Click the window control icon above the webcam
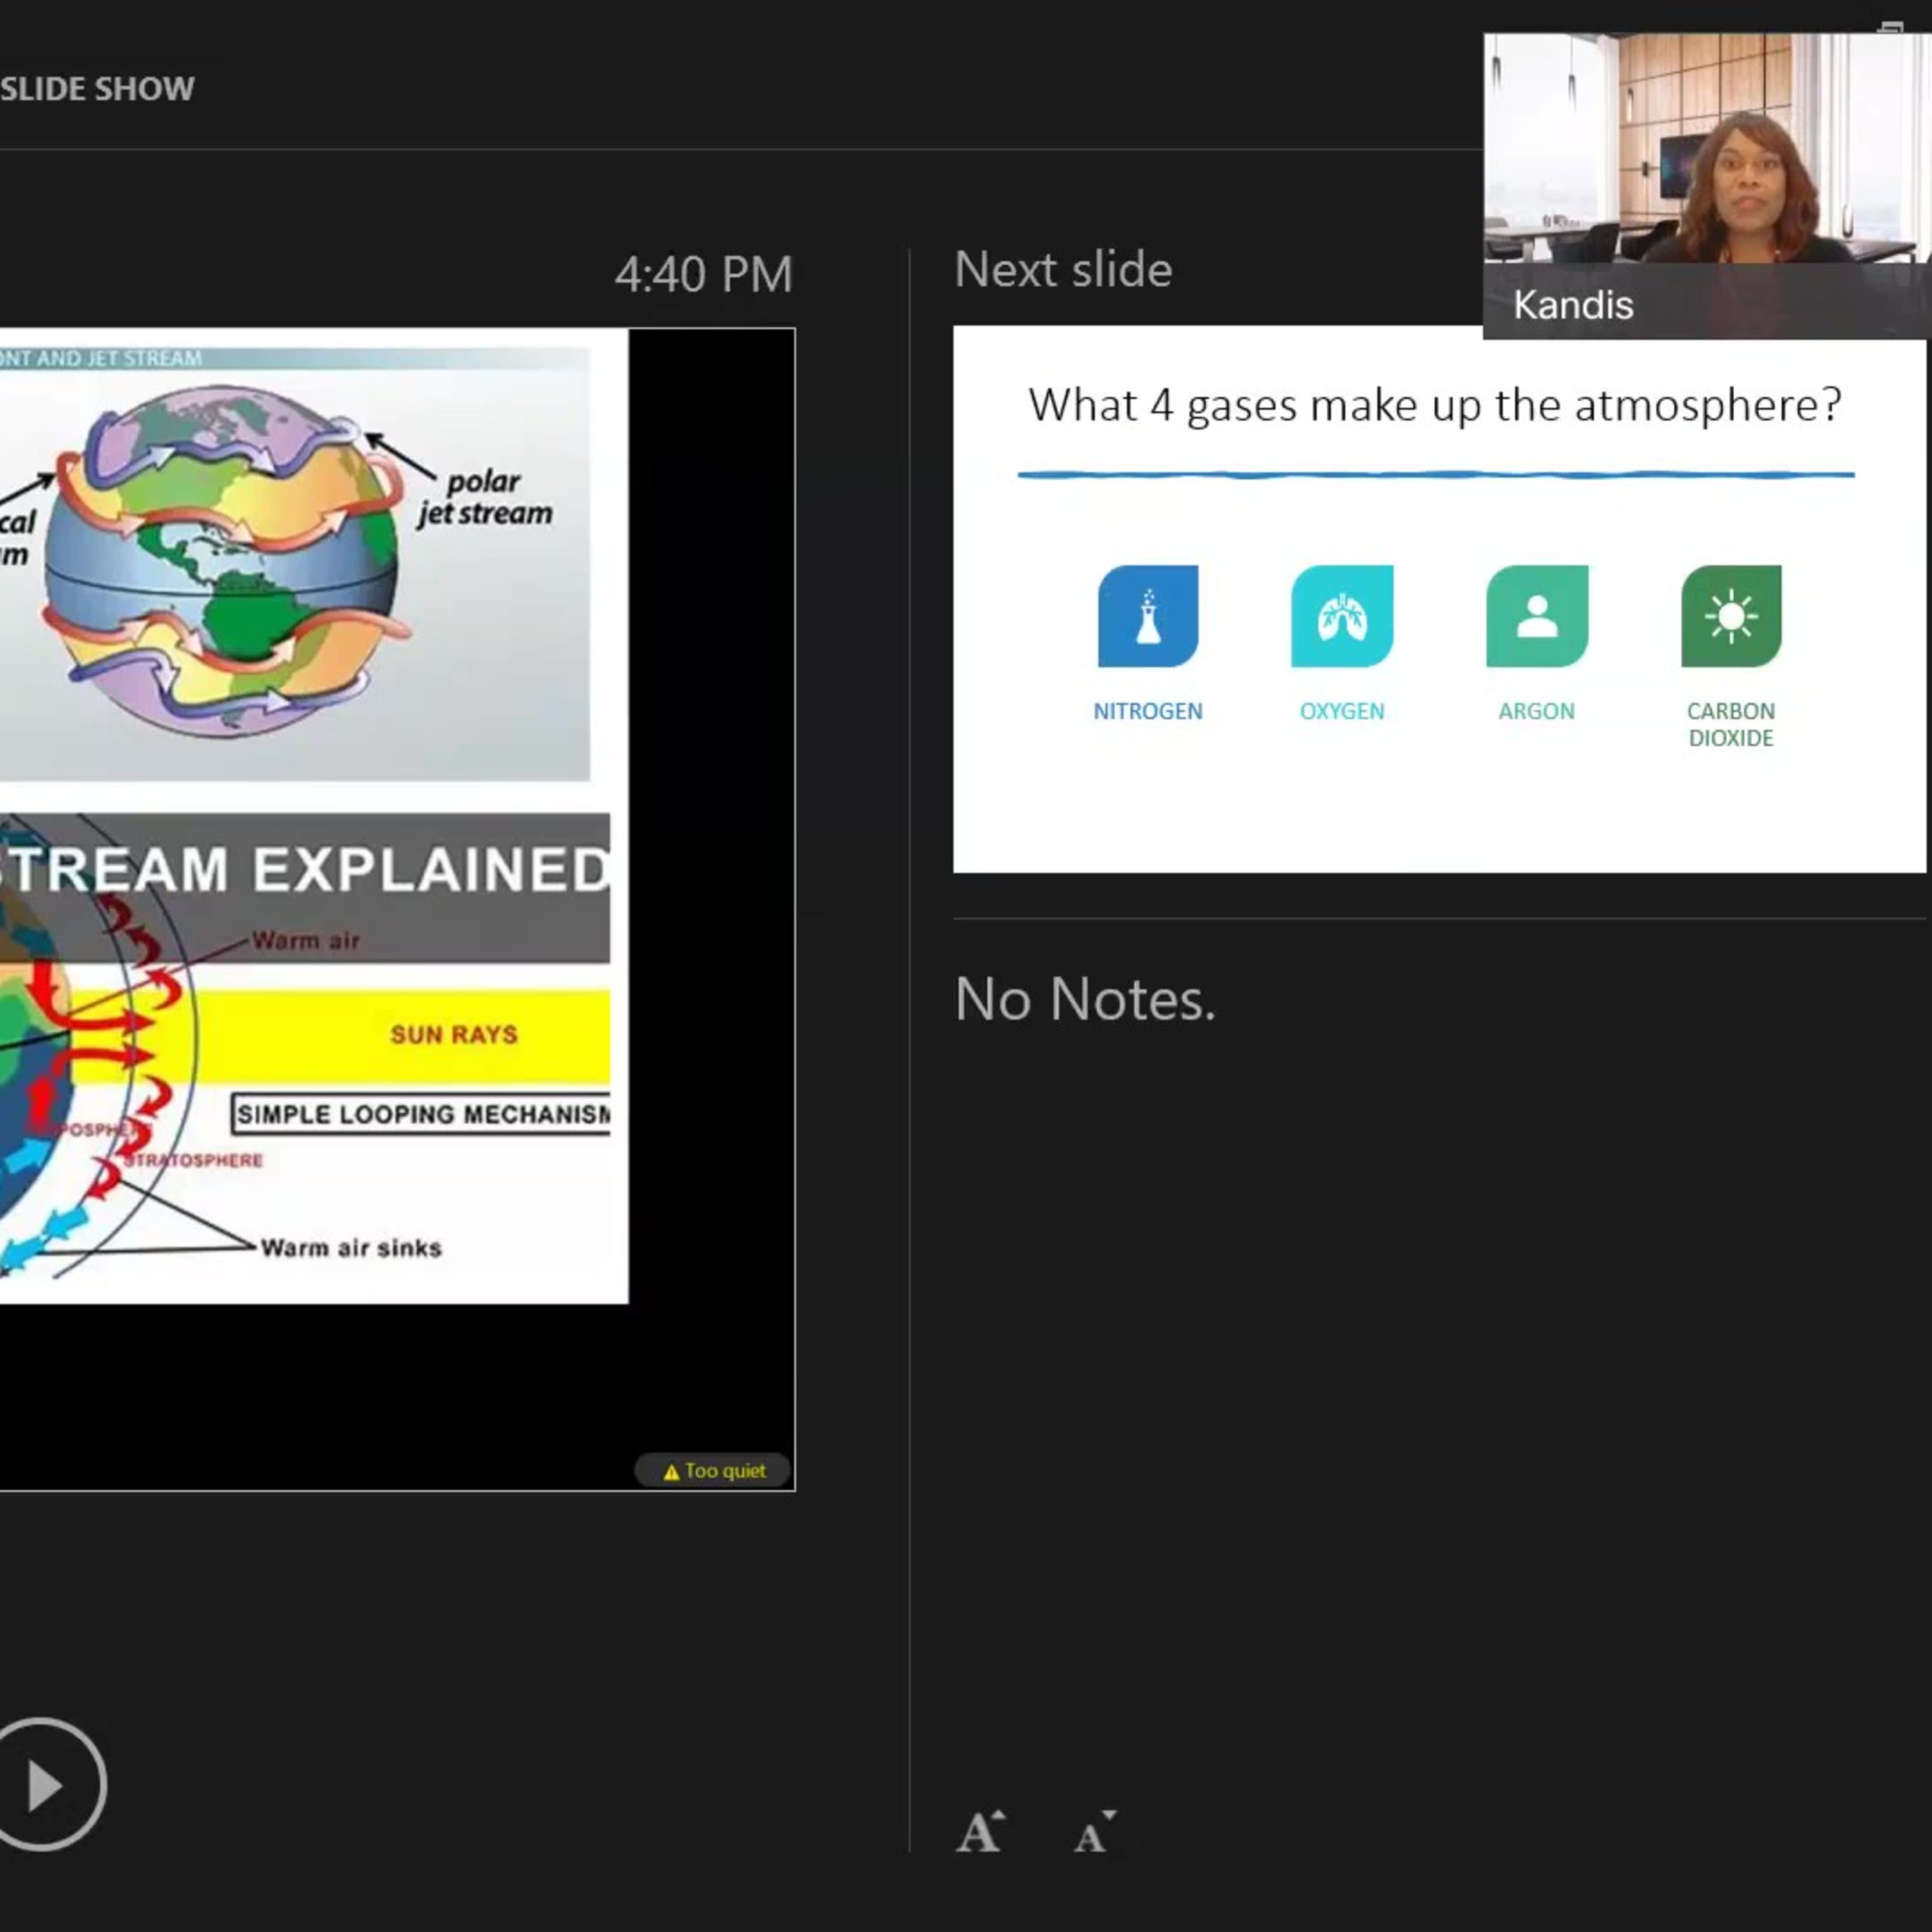Screen dimensions: 1932x1932 point(1890,27)
